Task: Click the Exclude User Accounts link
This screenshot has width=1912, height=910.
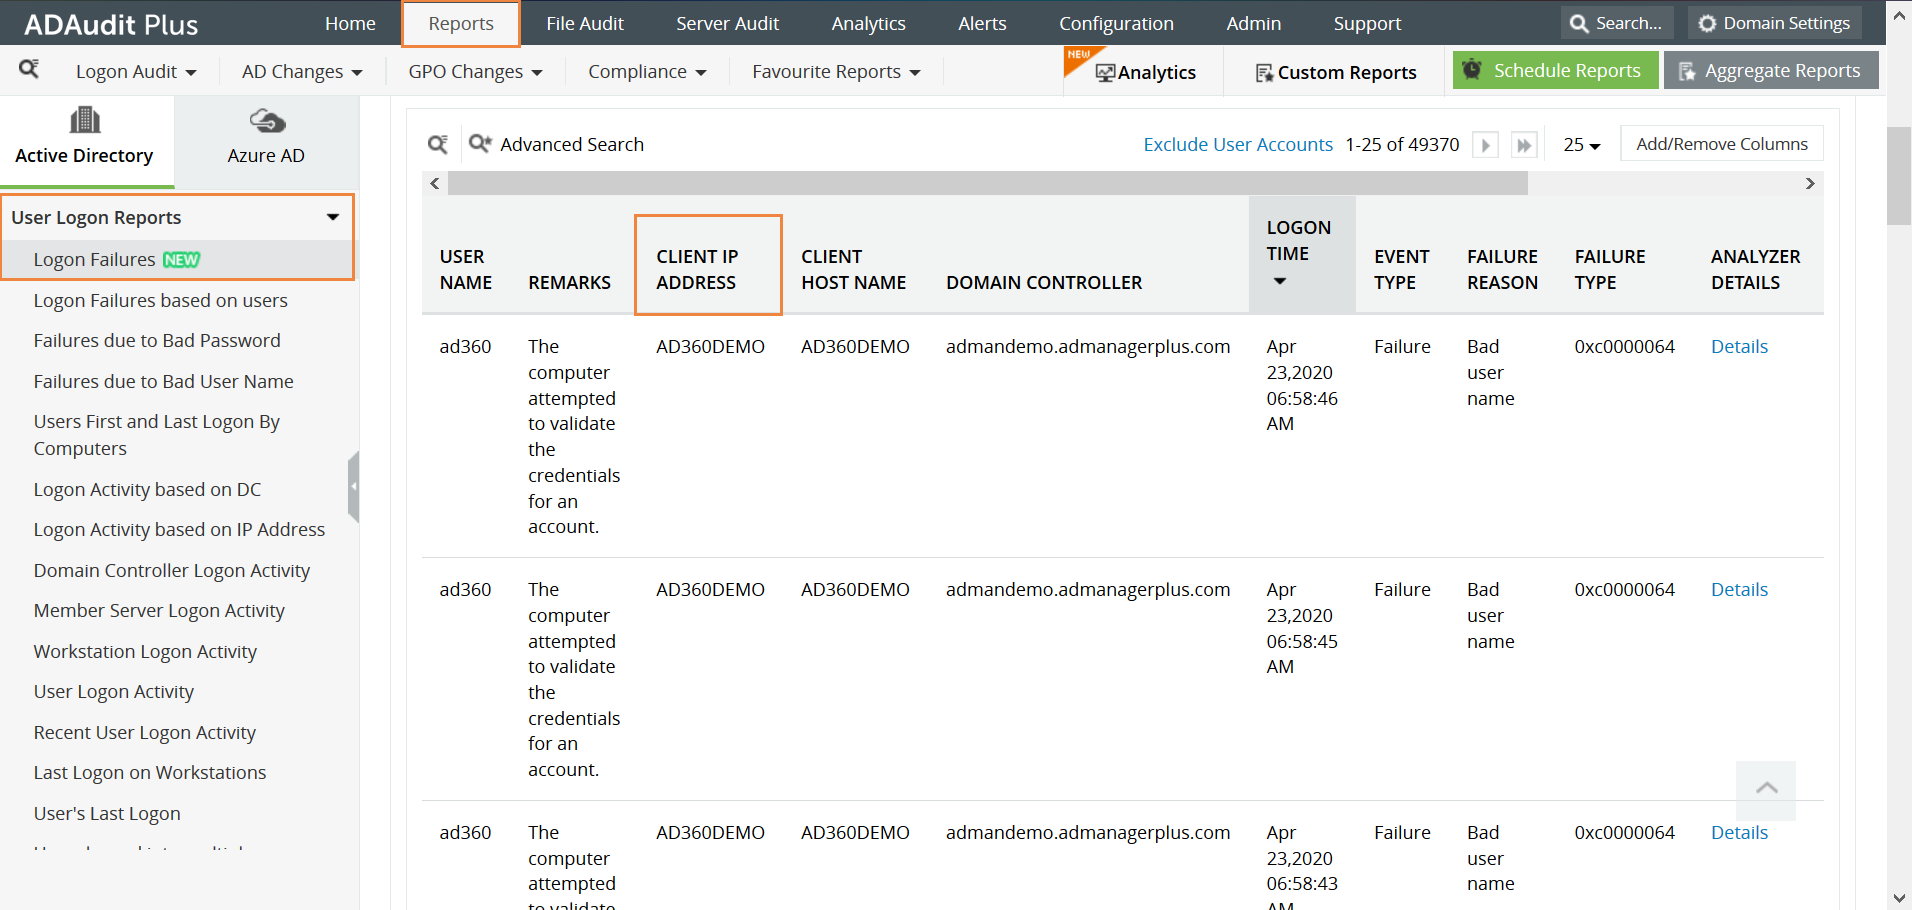Action: 1238,145
